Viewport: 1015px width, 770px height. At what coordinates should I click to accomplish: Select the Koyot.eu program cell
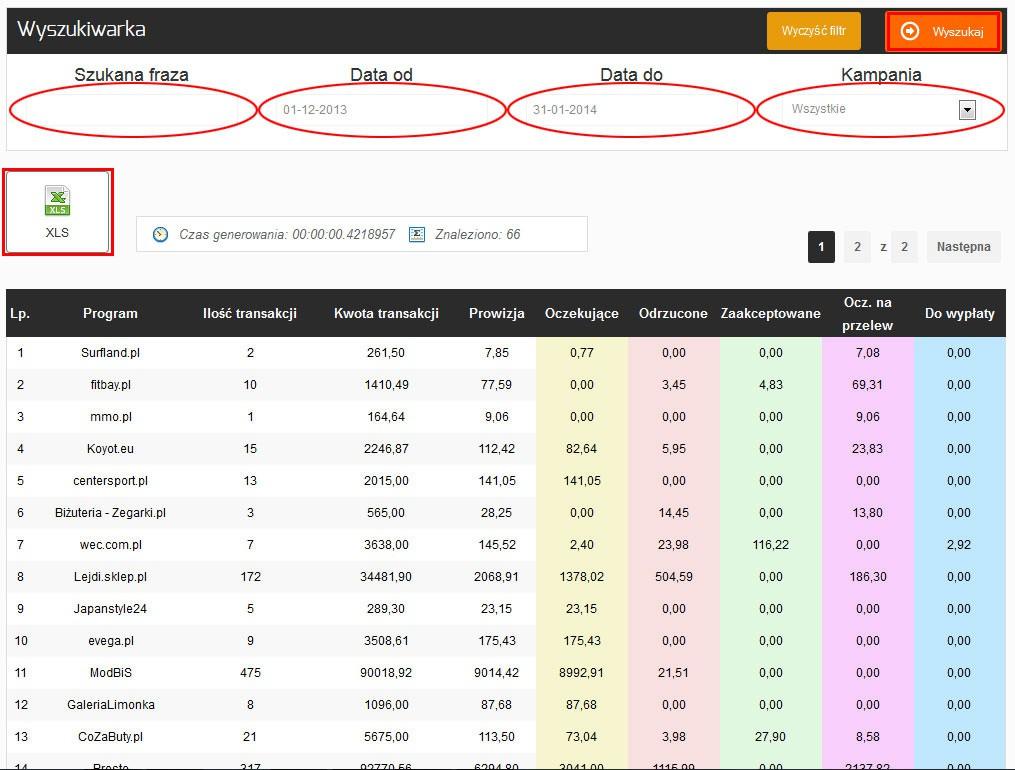pos(110,448)
